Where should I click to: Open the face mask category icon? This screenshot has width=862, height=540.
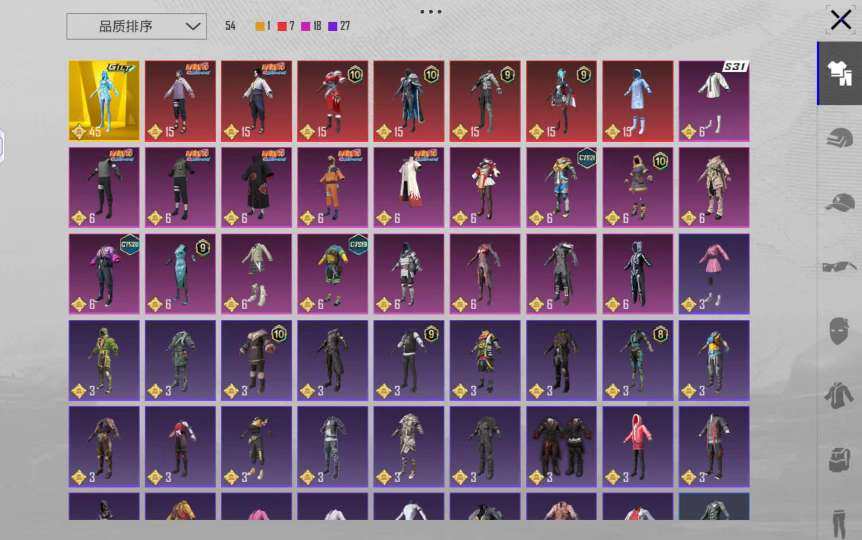pos(839,331)
